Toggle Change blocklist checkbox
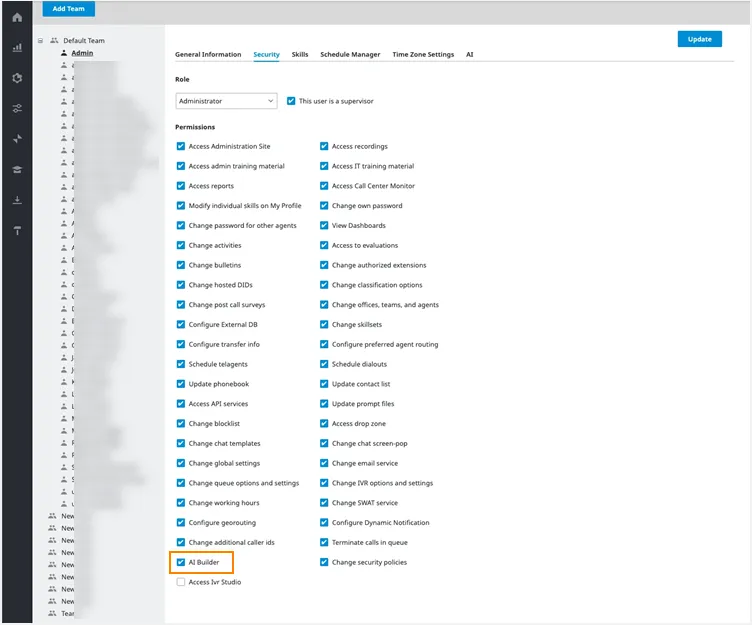 point(181,424)
